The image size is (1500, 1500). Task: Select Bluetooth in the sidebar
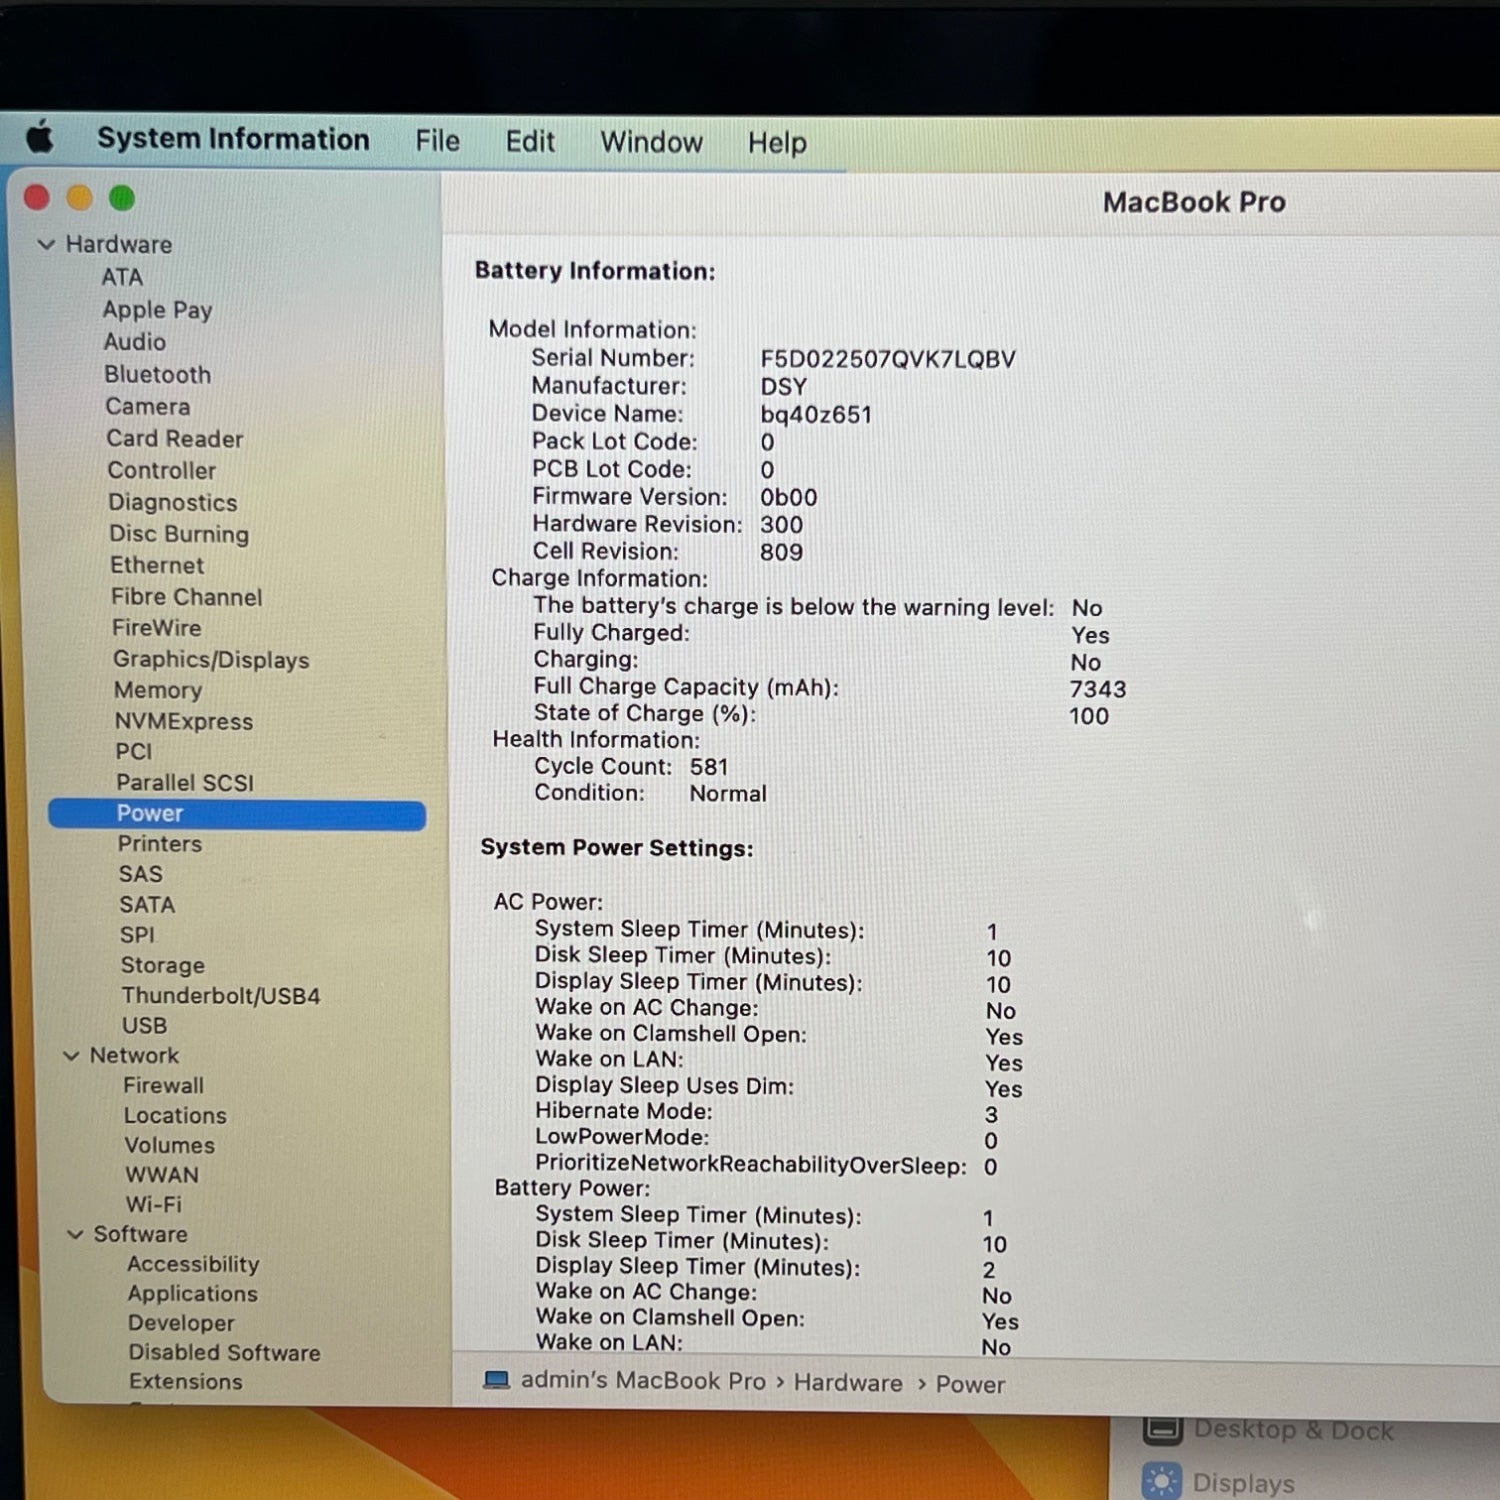pos(157,374)
